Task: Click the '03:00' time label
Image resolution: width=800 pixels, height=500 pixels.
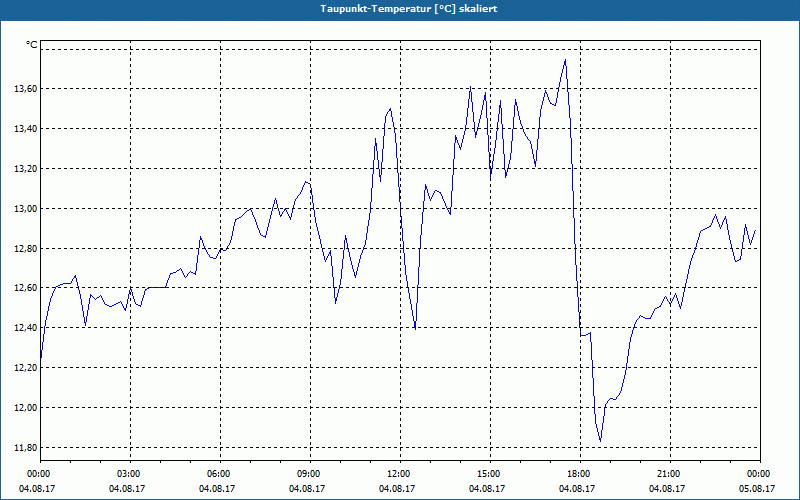Action: coord(130,474)
